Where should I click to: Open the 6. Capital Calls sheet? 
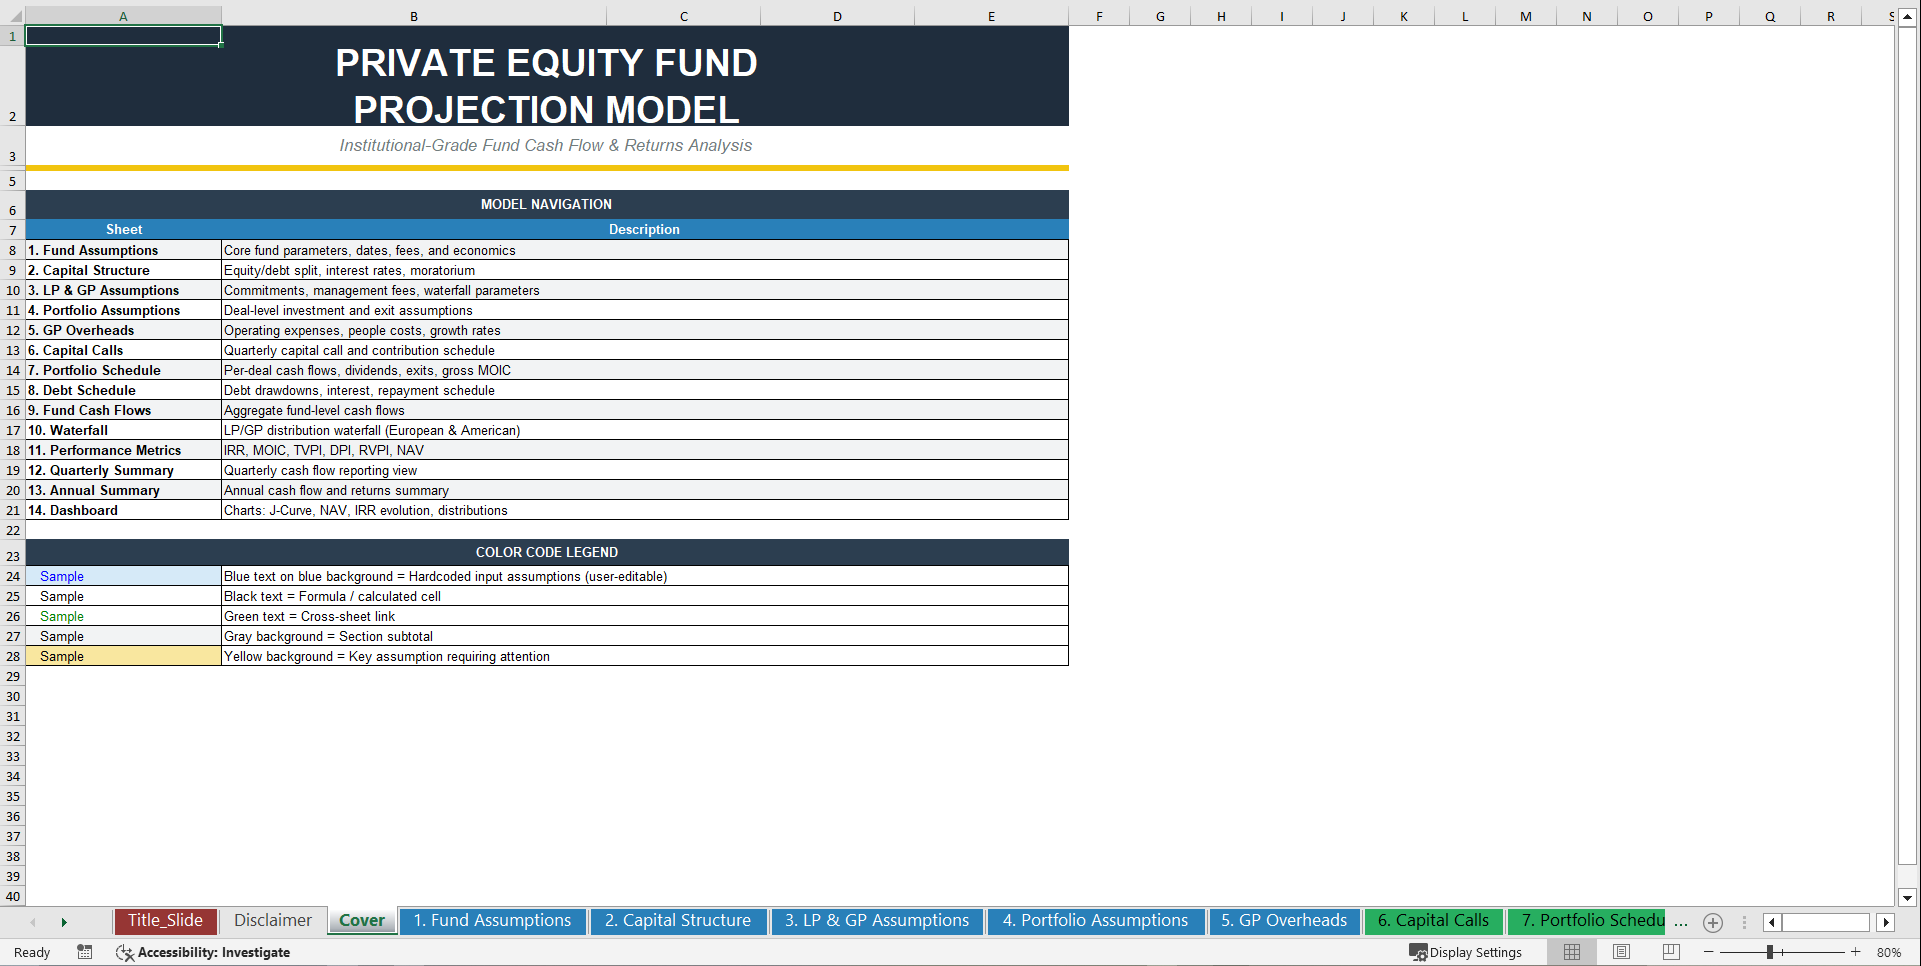(x=1433, y=920)
